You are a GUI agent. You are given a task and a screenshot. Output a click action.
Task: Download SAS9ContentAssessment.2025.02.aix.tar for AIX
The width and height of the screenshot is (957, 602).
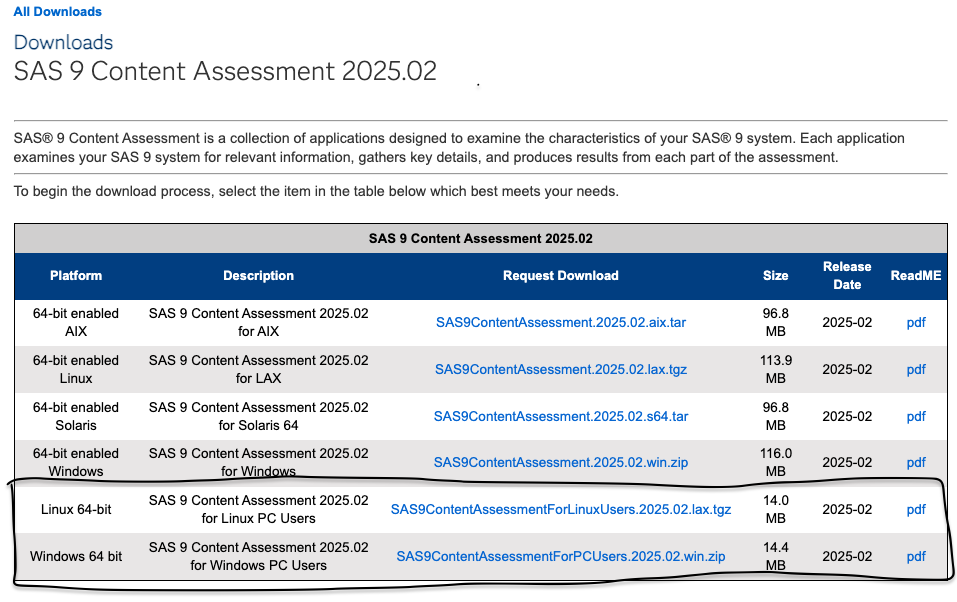561,322
